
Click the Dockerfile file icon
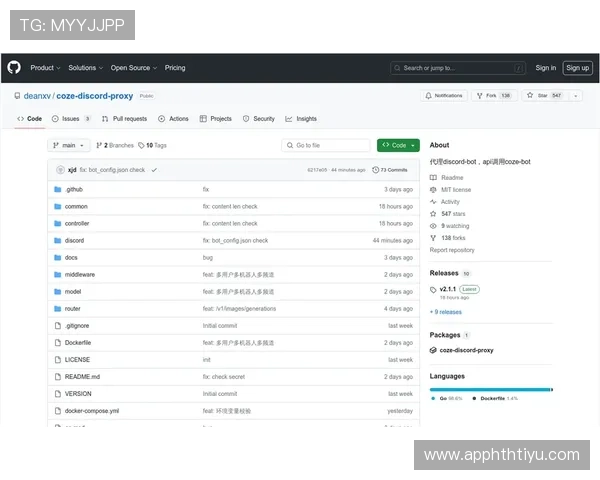pos(57,342)
